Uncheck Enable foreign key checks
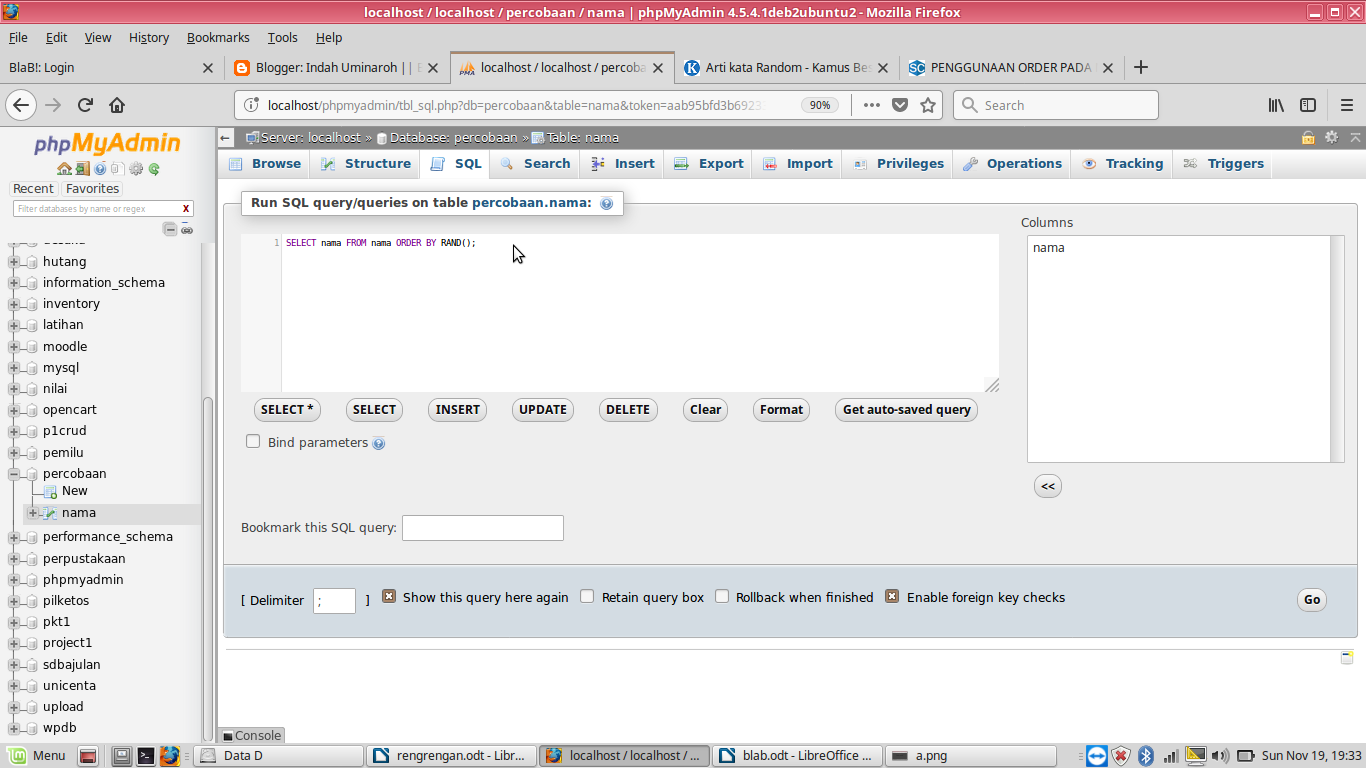This screenshot has height=768, width=1366. [891, 596]
